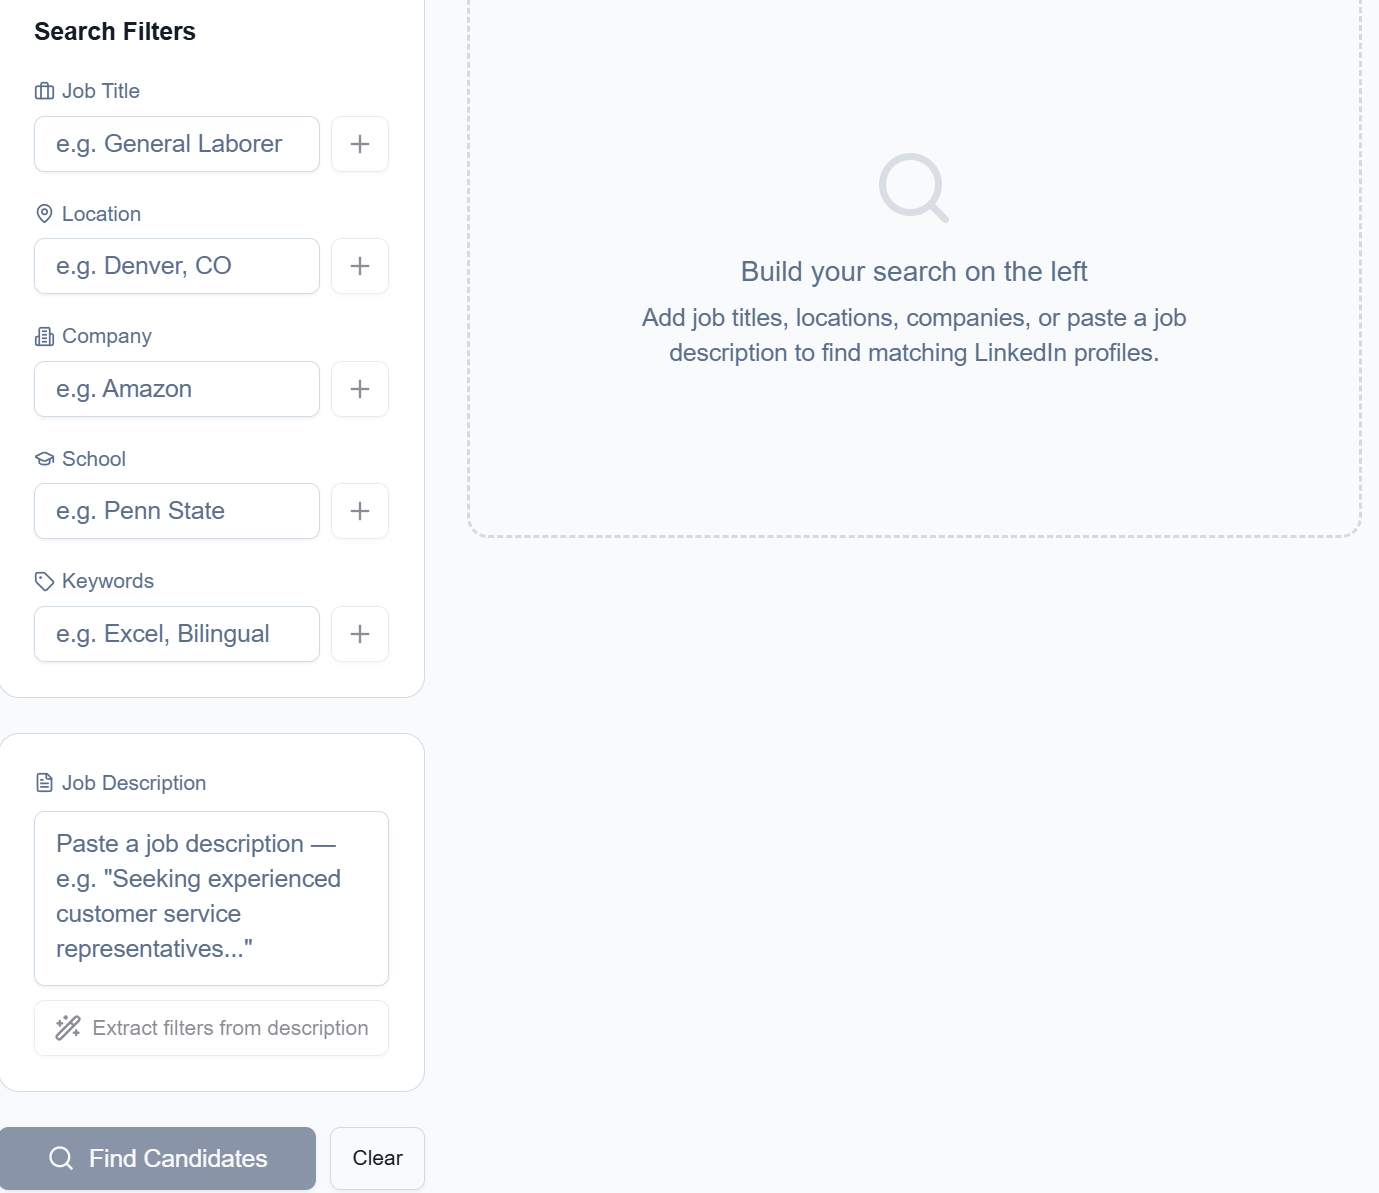Viewport: 1379px width, 1193px height.
Task: Add a school using the plus icon
Action: point(360,511)
